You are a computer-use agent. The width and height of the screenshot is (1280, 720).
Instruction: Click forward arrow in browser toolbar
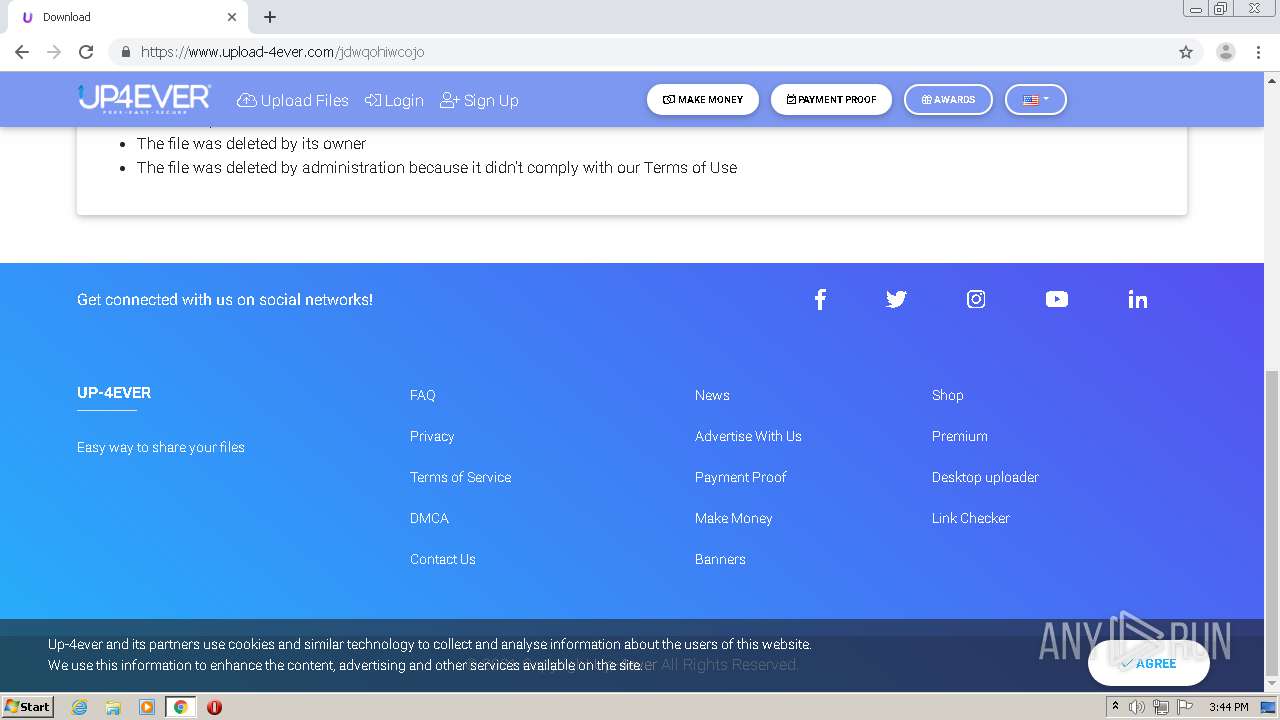[54, 52]
